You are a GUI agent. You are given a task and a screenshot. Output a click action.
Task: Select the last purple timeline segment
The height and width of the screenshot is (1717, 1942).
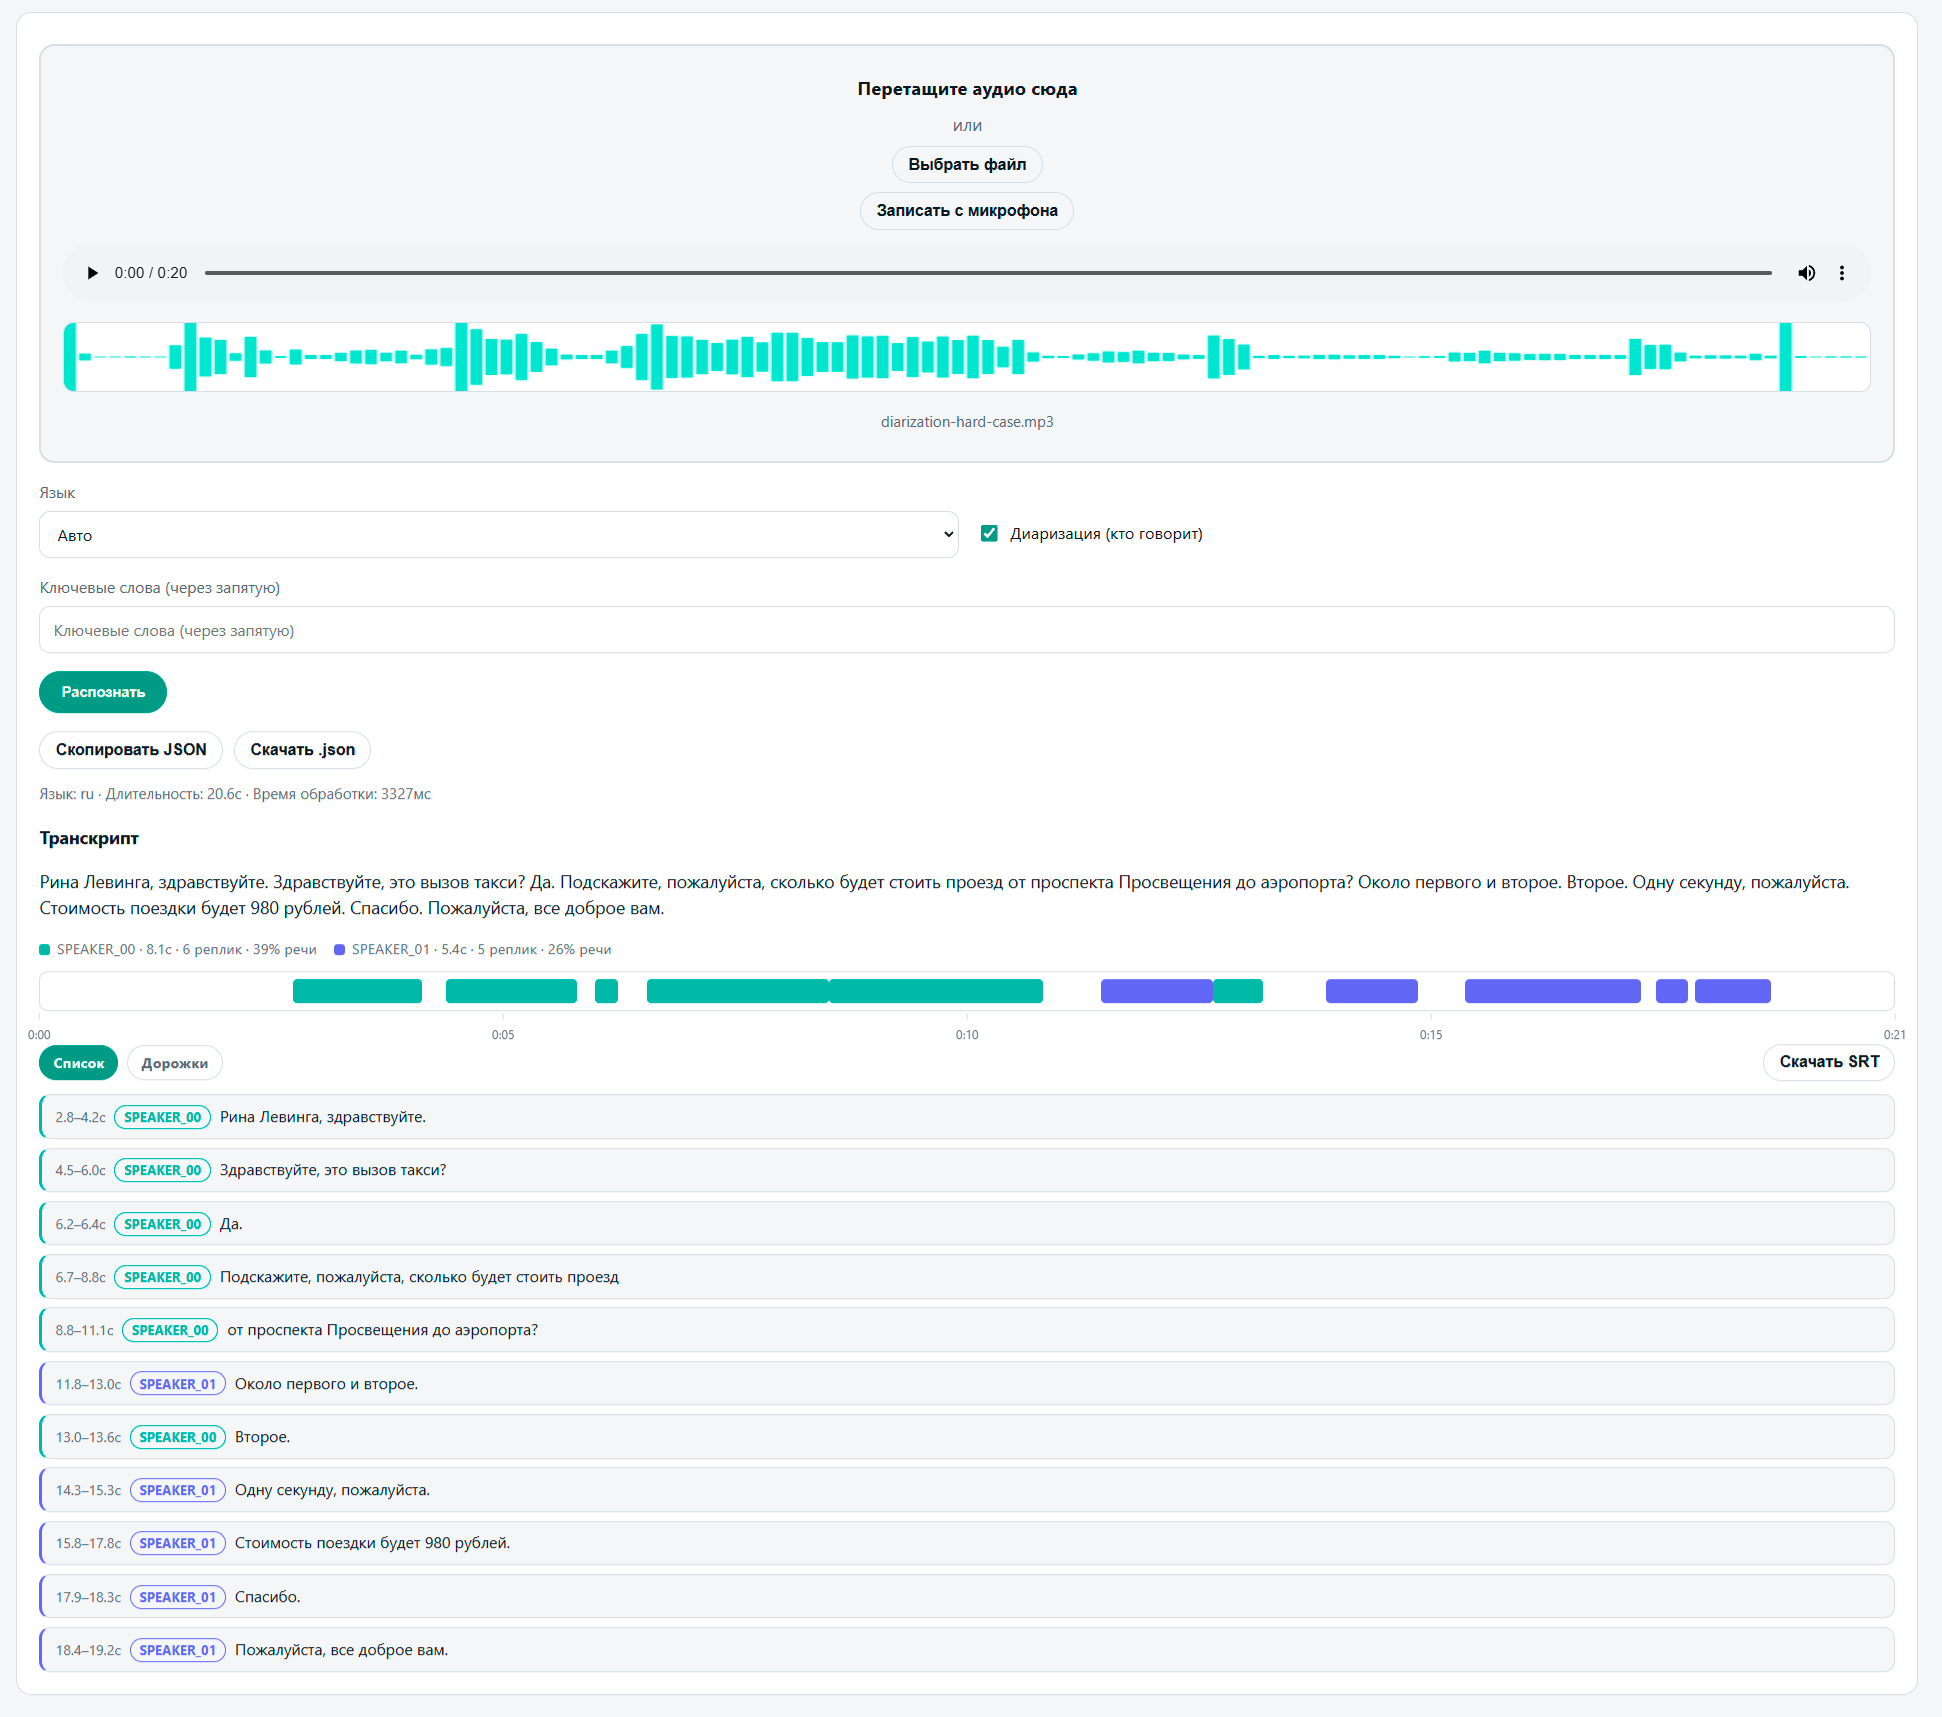[x=1733, y=991]
